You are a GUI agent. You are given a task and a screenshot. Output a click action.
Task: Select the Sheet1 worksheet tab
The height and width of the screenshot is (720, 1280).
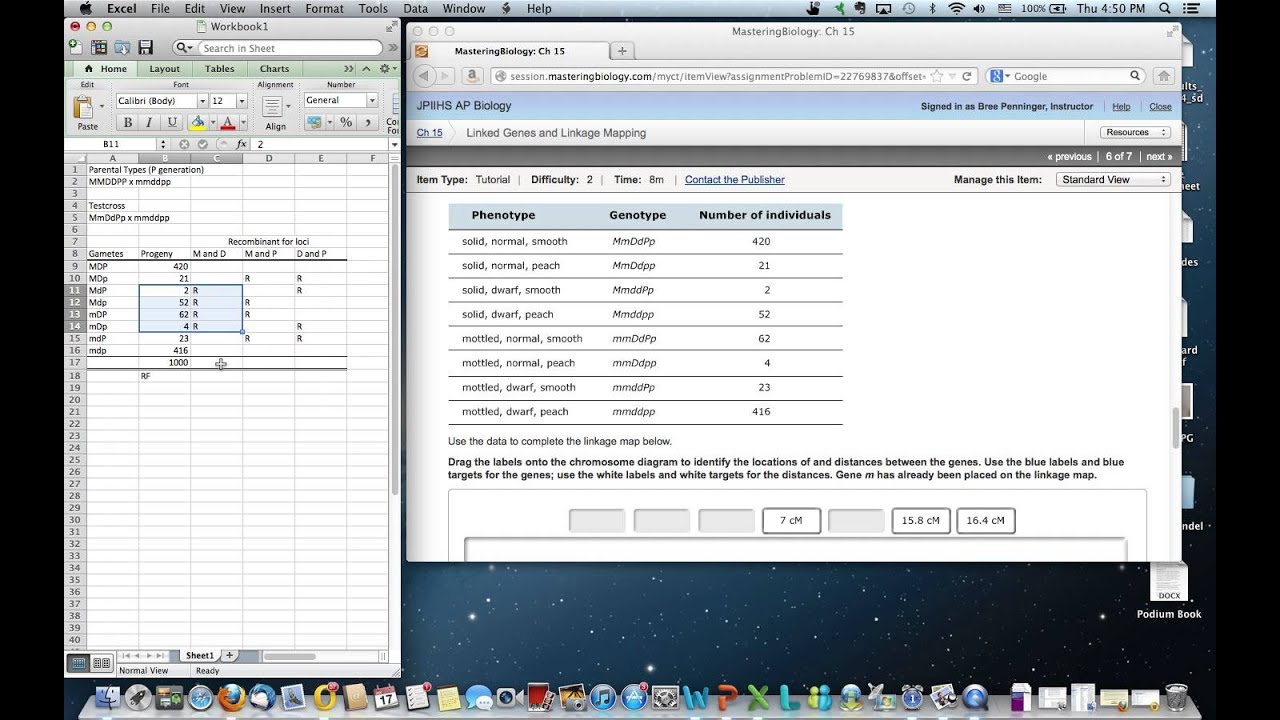click(200, 655)
